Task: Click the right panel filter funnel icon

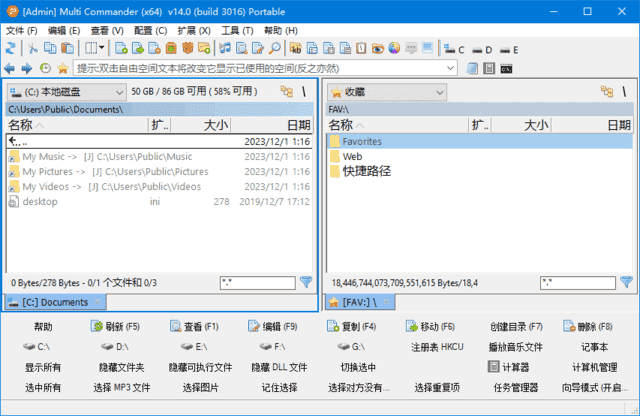Action: point(626,283)
